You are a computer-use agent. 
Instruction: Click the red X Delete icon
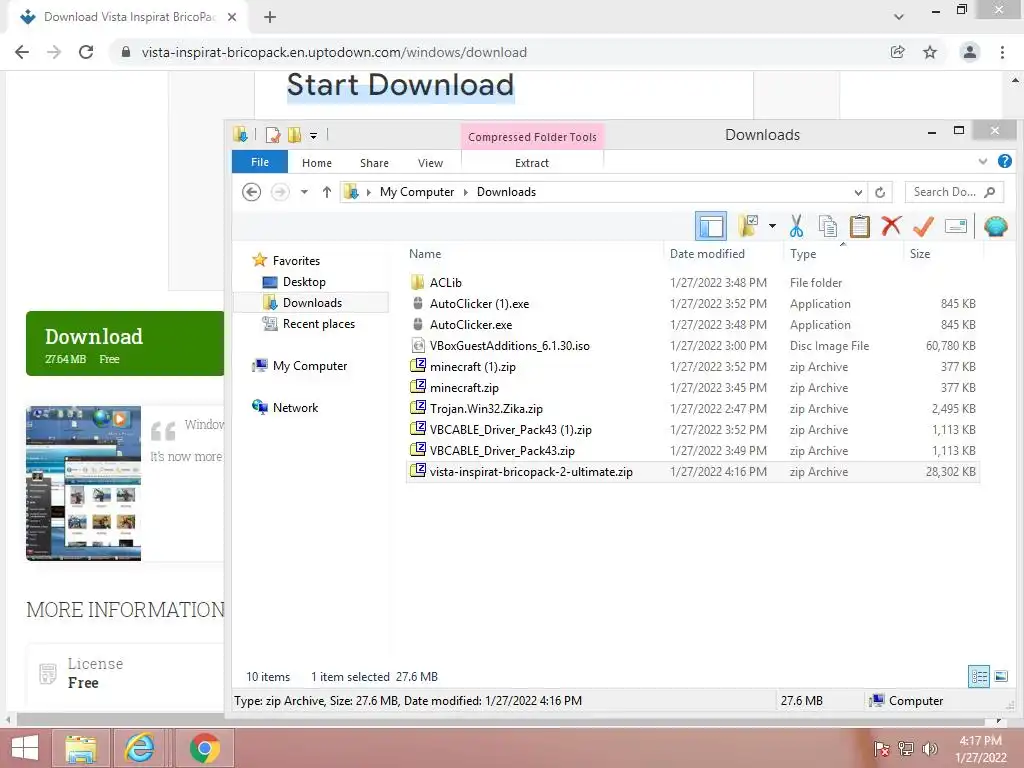pyautogui.click(x=891, y=227)
